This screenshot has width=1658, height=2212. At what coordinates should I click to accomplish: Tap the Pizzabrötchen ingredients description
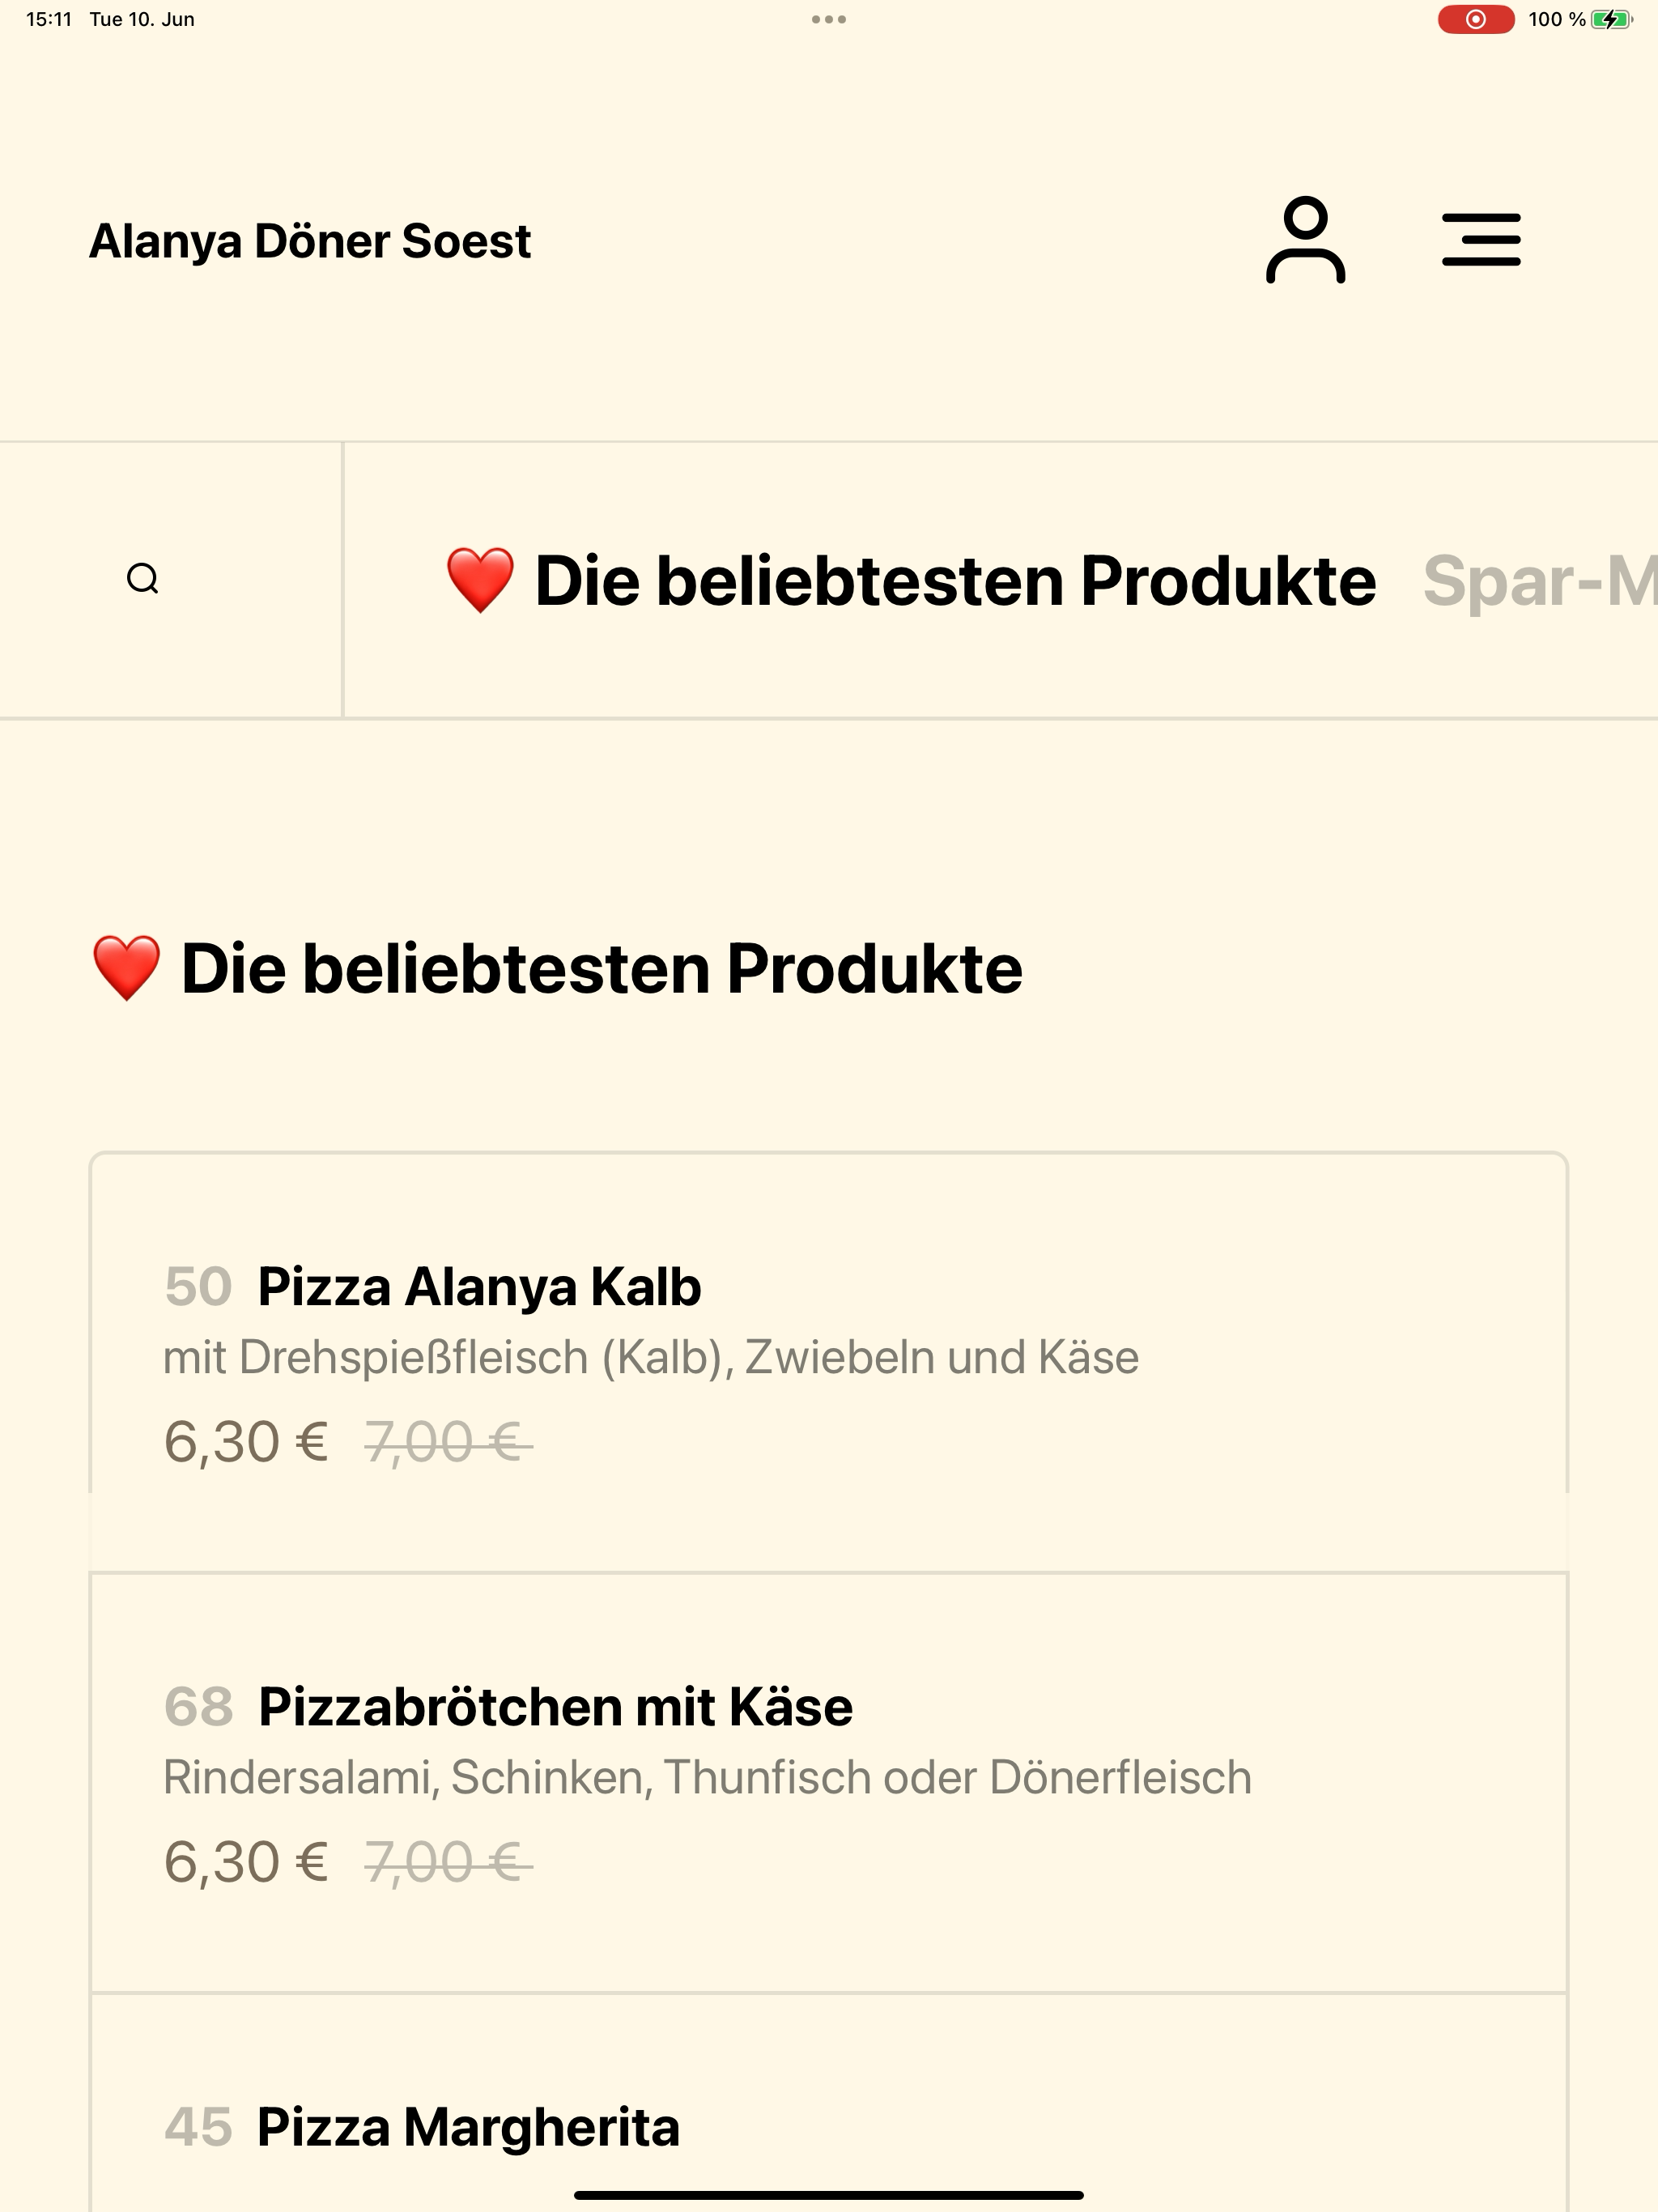coord(707,1778)
